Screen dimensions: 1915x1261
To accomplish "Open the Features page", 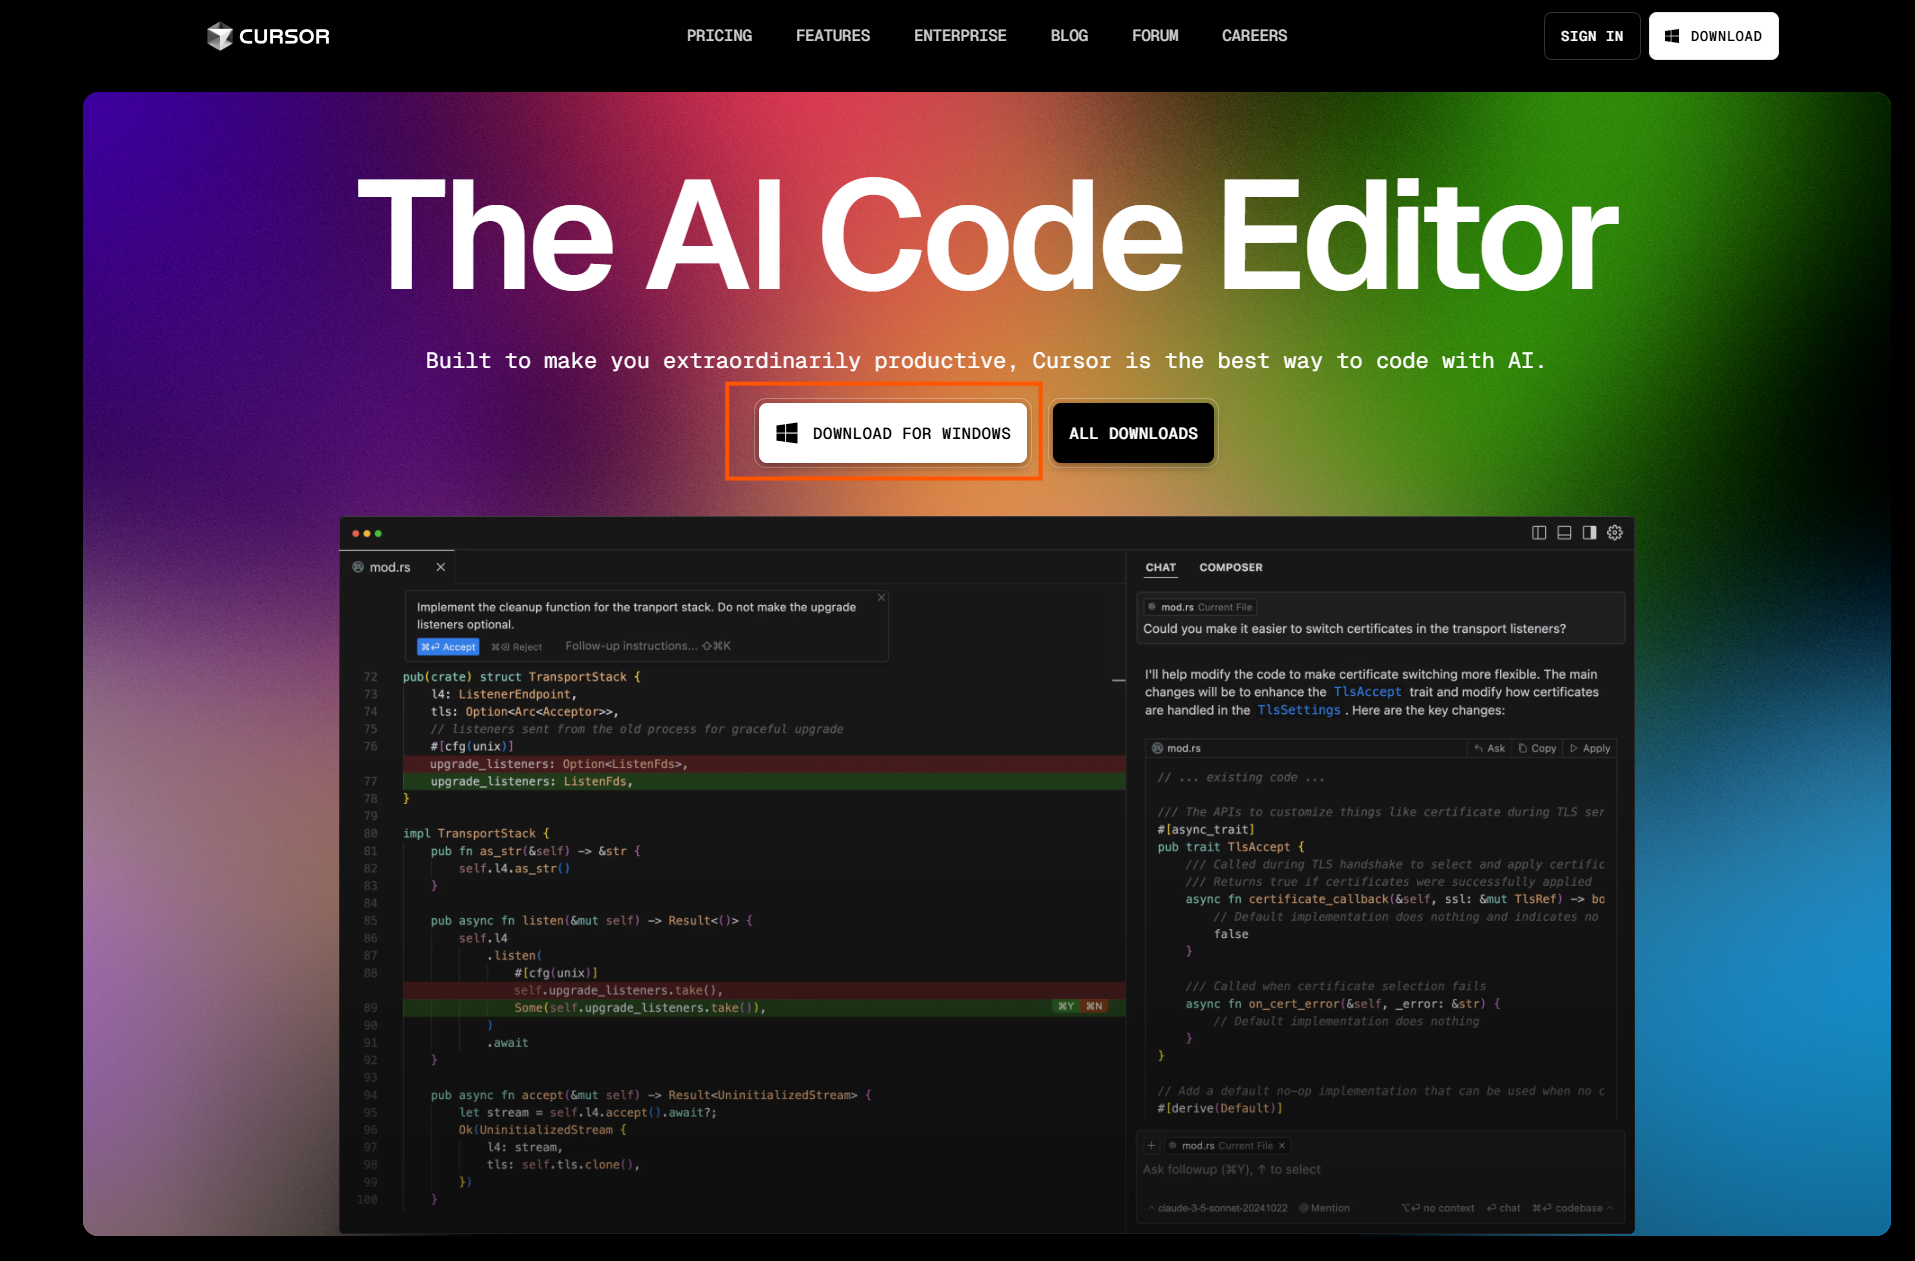I will coord(833,36).
